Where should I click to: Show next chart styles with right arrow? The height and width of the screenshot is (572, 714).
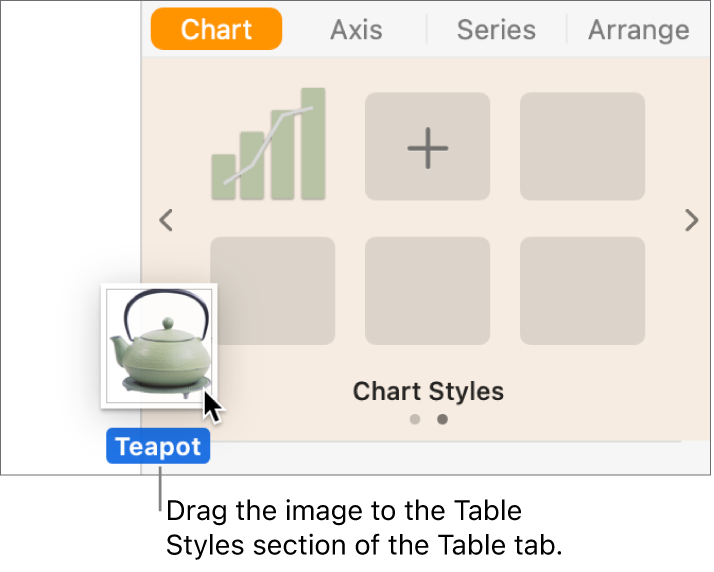pyautogui.click(x=691, y=220)
